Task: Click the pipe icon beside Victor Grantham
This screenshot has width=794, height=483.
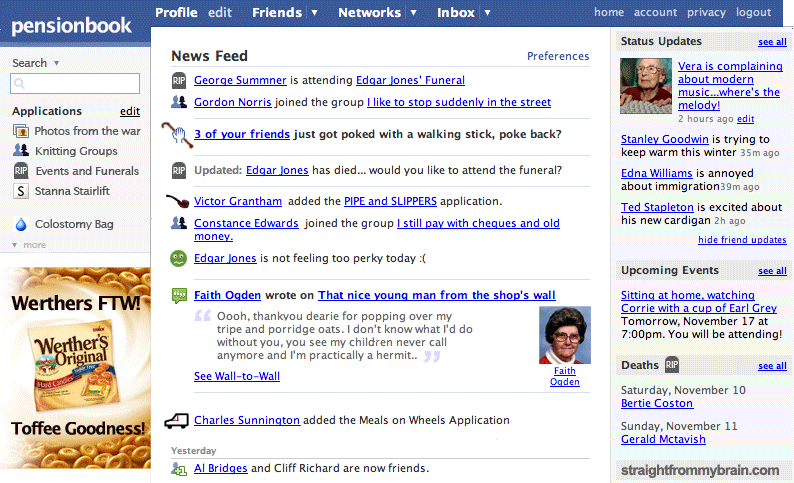Action: point(178,200)
